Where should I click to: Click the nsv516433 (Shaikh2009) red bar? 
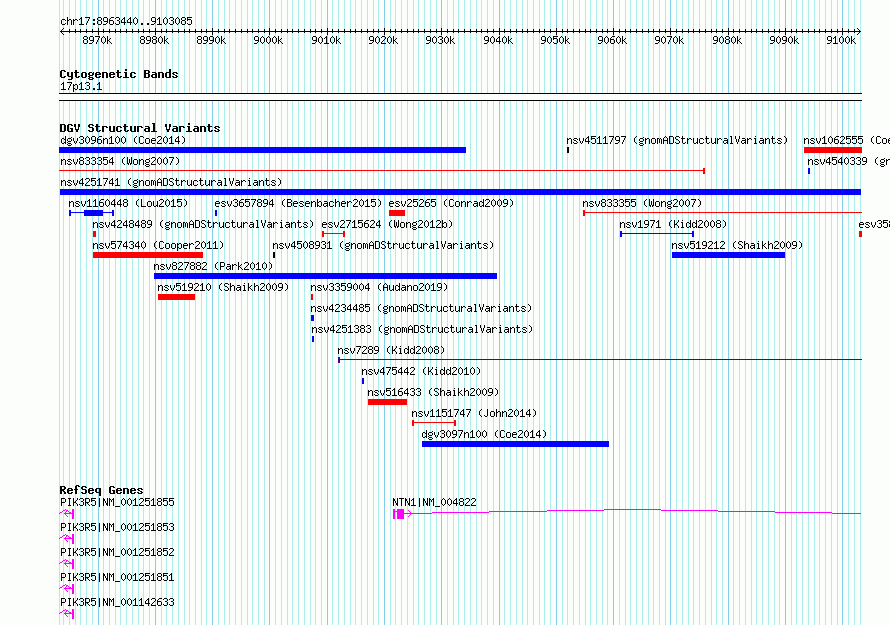pyautogui.click(x=387, y=402)
